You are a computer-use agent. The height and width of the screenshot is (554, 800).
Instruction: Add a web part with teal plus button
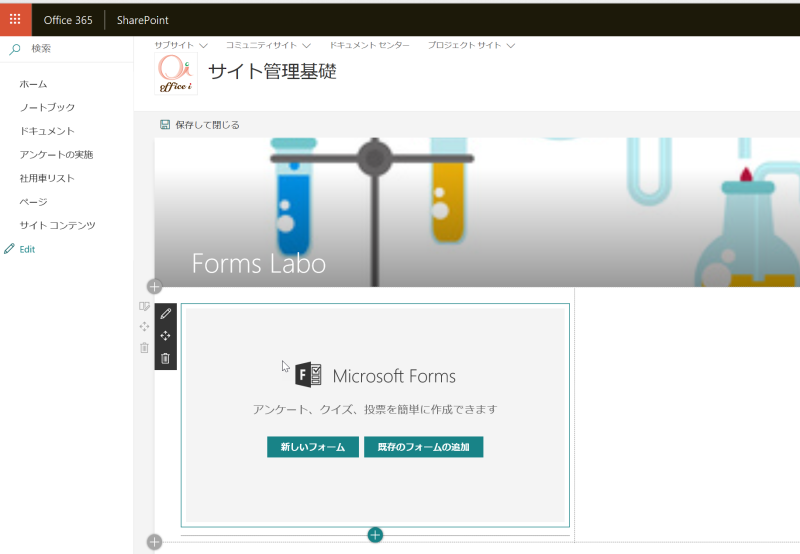[x=375, y=535]
